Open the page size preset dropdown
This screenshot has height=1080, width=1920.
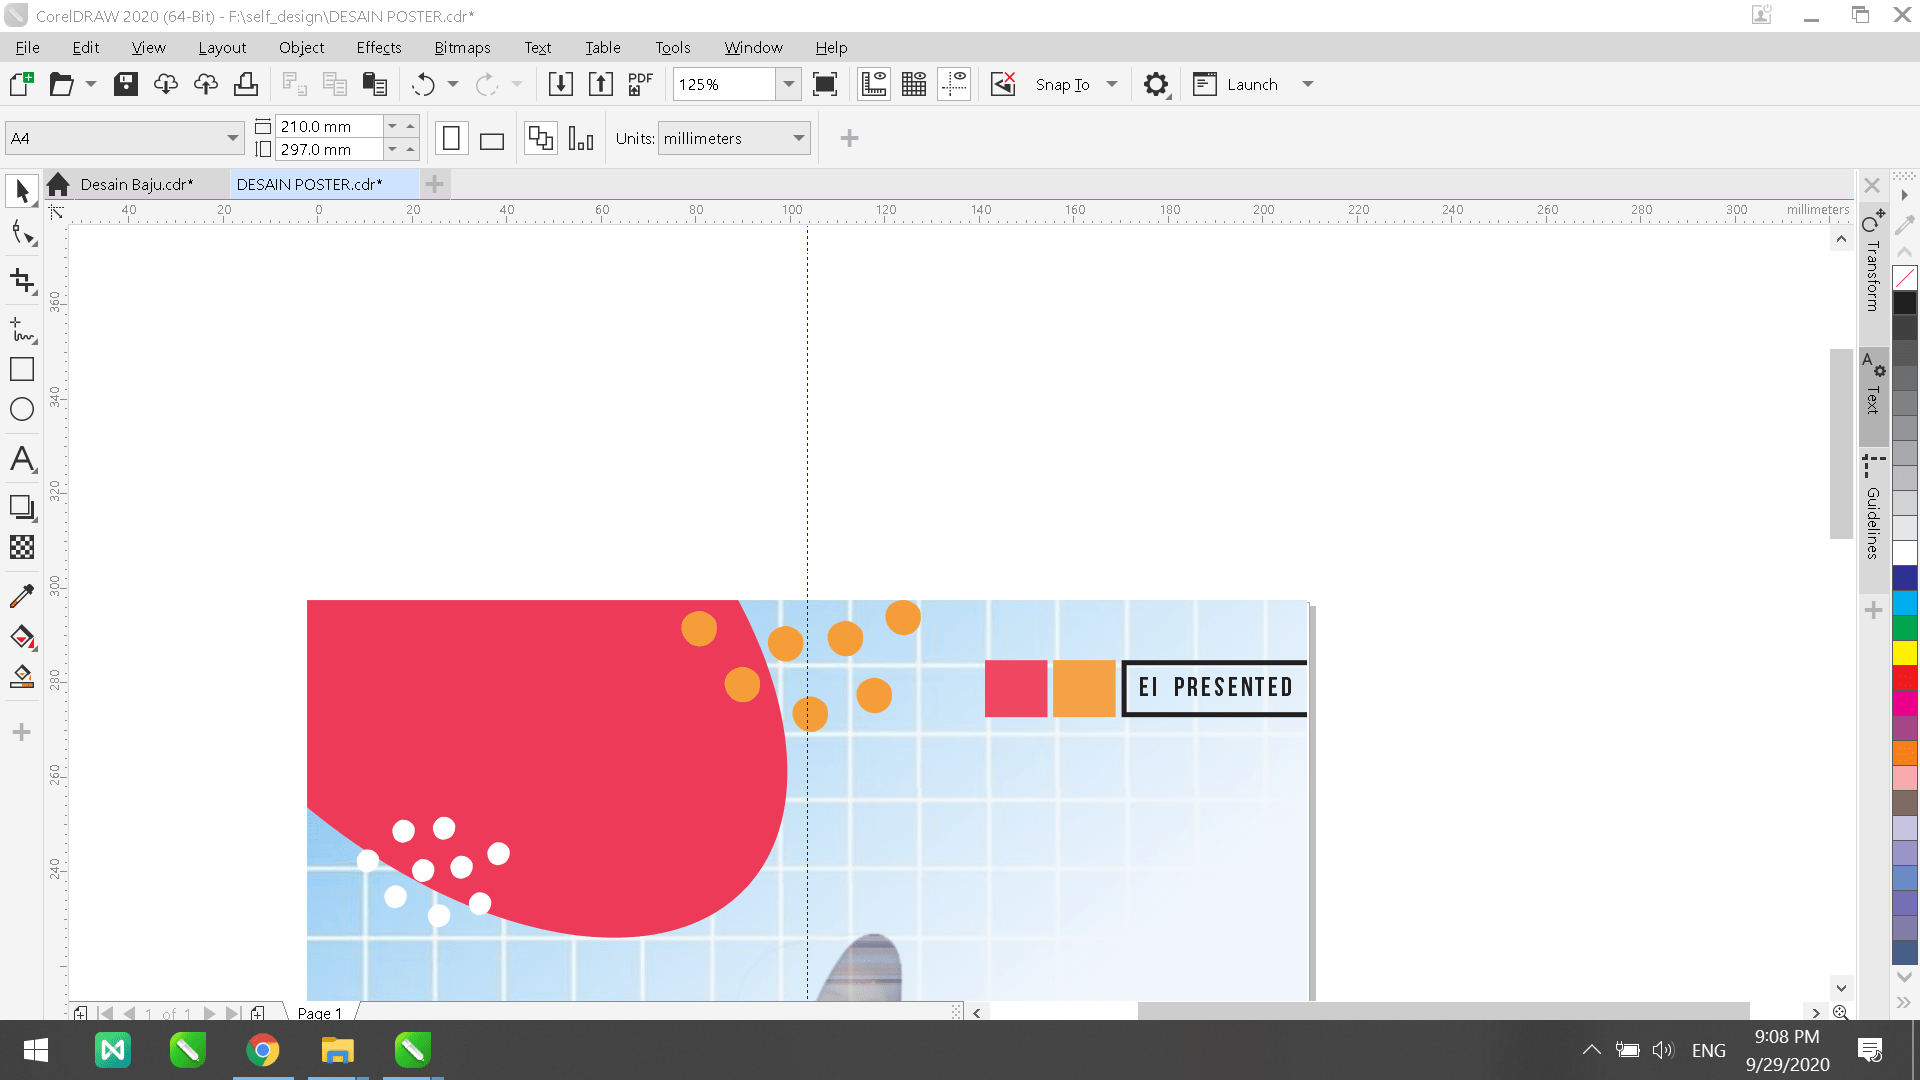point(231,137)
